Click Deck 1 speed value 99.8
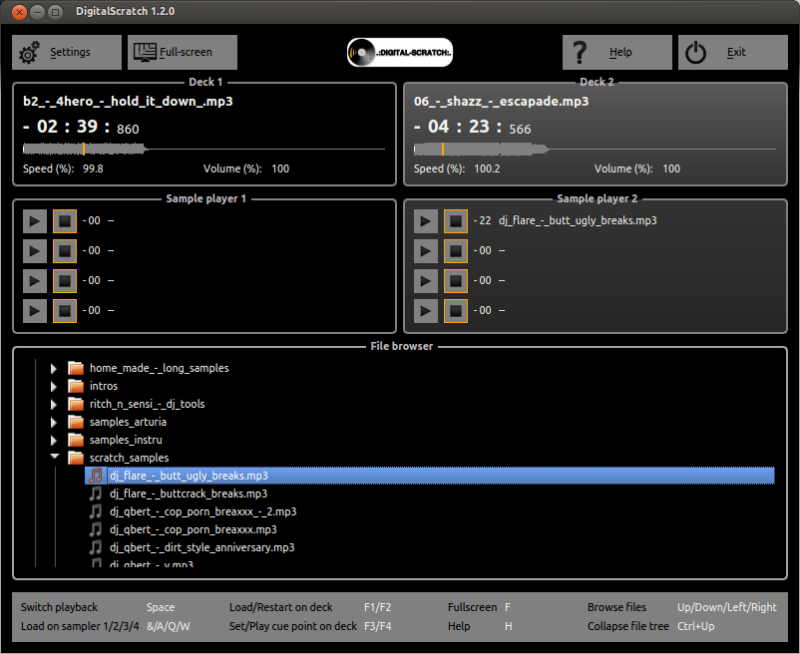This screenshot has width=800, height=654. point(93,169)
